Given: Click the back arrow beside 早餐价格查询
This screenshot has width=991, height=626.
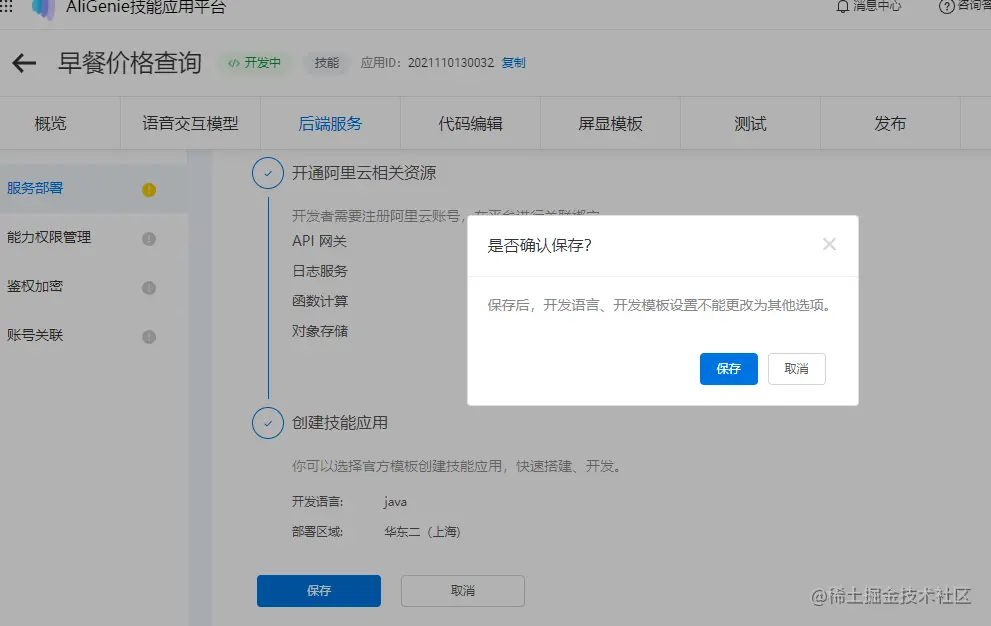Looking at the screenshot, I should (x=24, y=63).
